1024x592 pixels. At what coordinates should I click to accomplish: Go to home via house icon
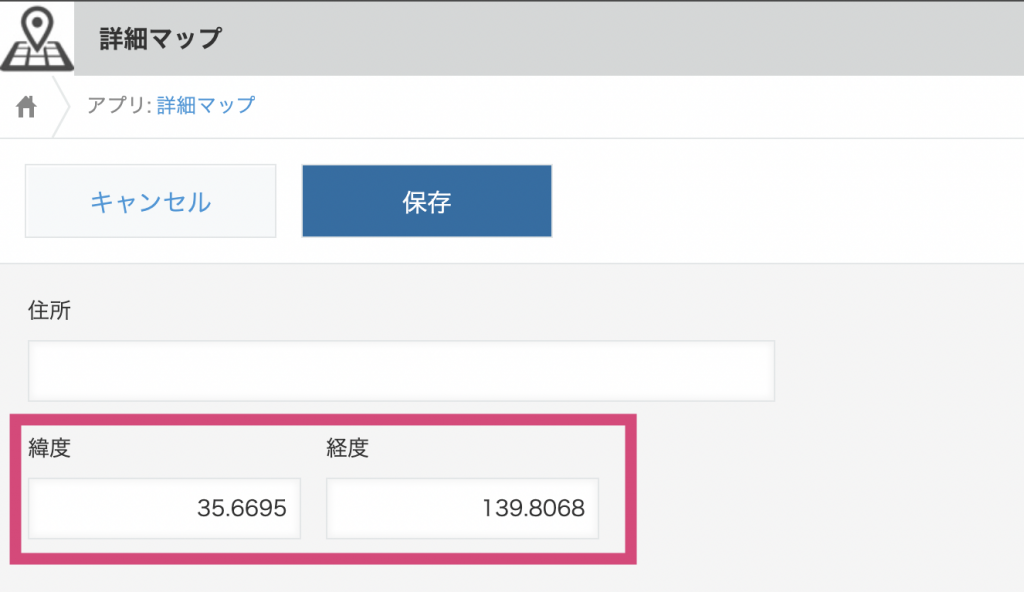coord(26,107)
